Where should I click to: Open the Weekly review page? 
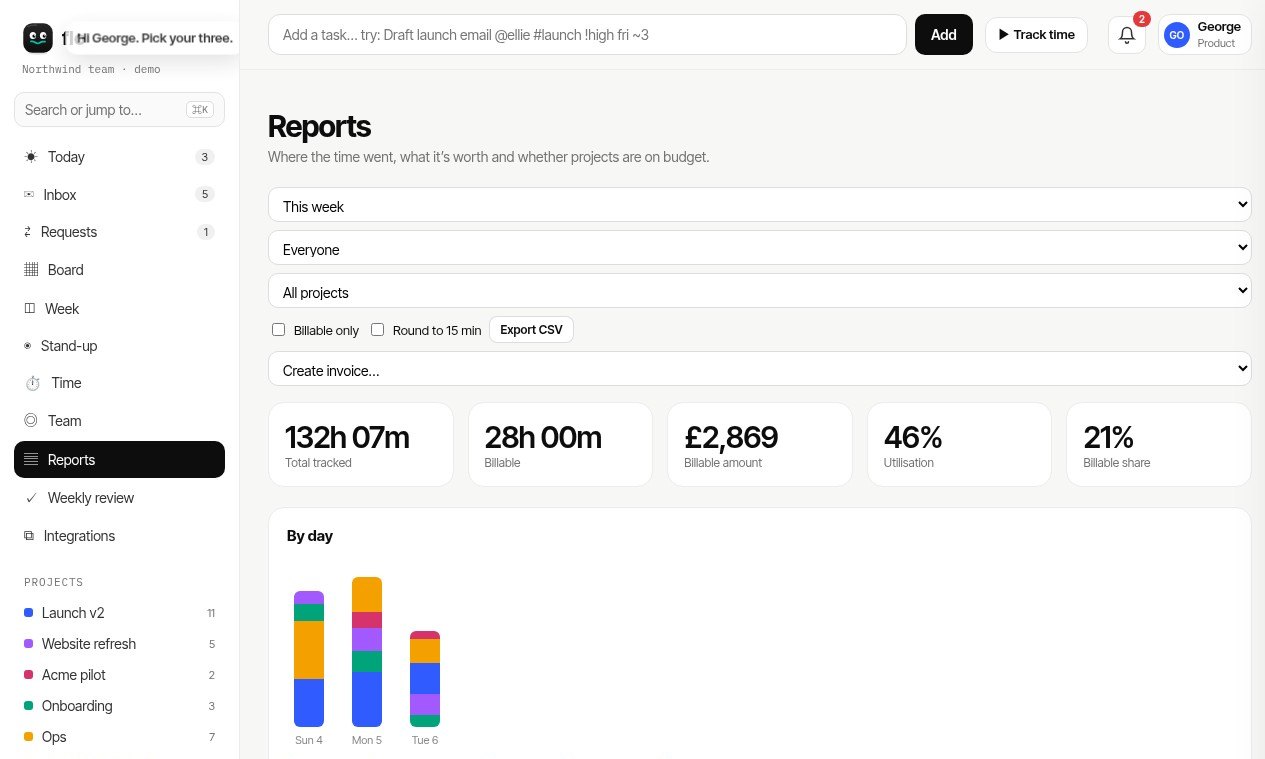click(x=119, y=498)
